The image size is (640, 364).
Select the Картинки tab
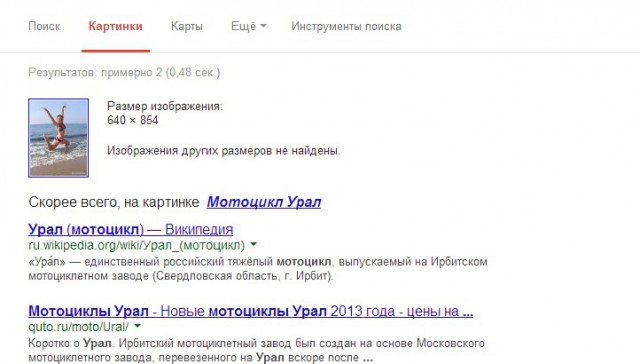coord(116,27)
